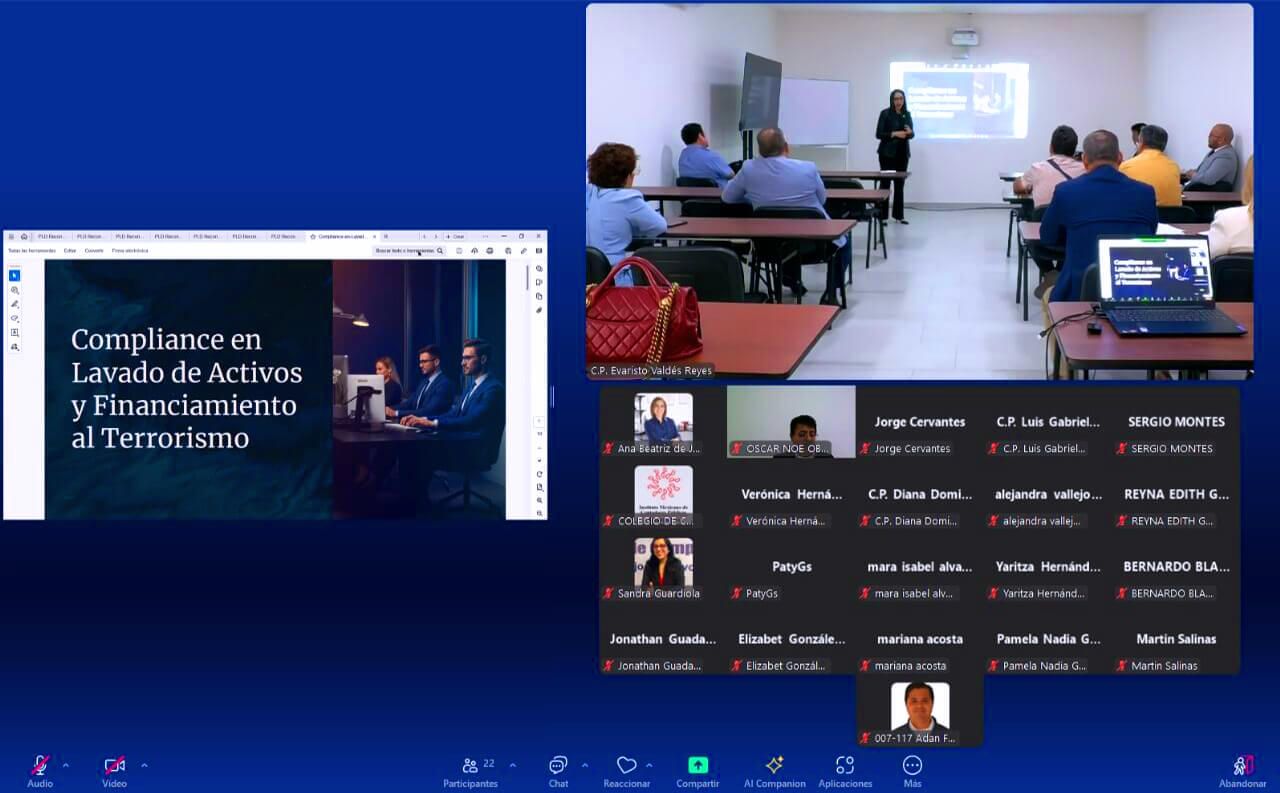Select the magnifier zoom tool in Acrobat's left toolbar
Viewport: 1280px width, 793px height.
[x=15, y=290]
